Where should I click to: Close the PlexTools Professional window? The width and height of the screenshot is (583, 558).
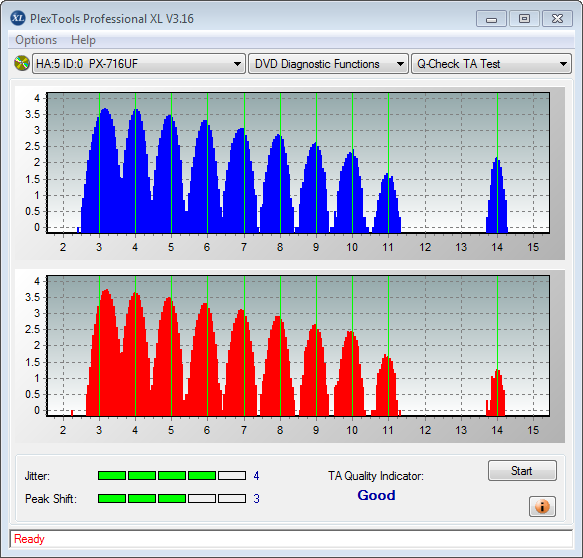[x=557, y=19]
